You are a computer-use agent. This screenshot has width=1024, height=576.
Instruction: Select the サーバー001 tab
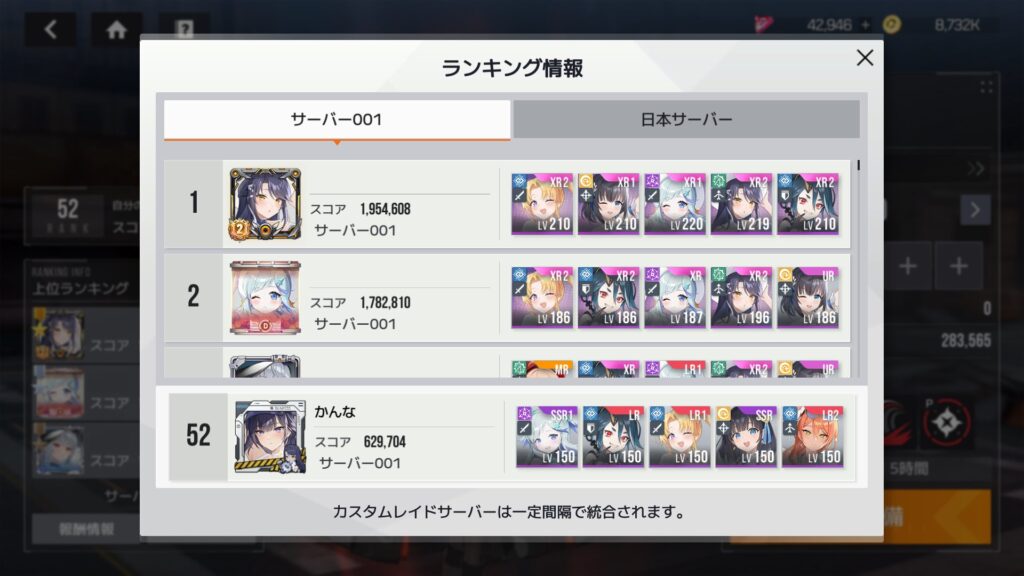336,120
